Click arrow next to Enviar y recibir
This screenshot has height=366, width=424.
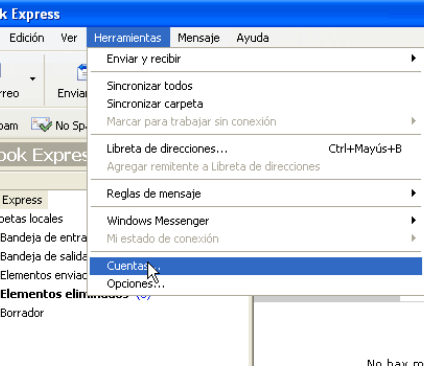tap(413, 58)
